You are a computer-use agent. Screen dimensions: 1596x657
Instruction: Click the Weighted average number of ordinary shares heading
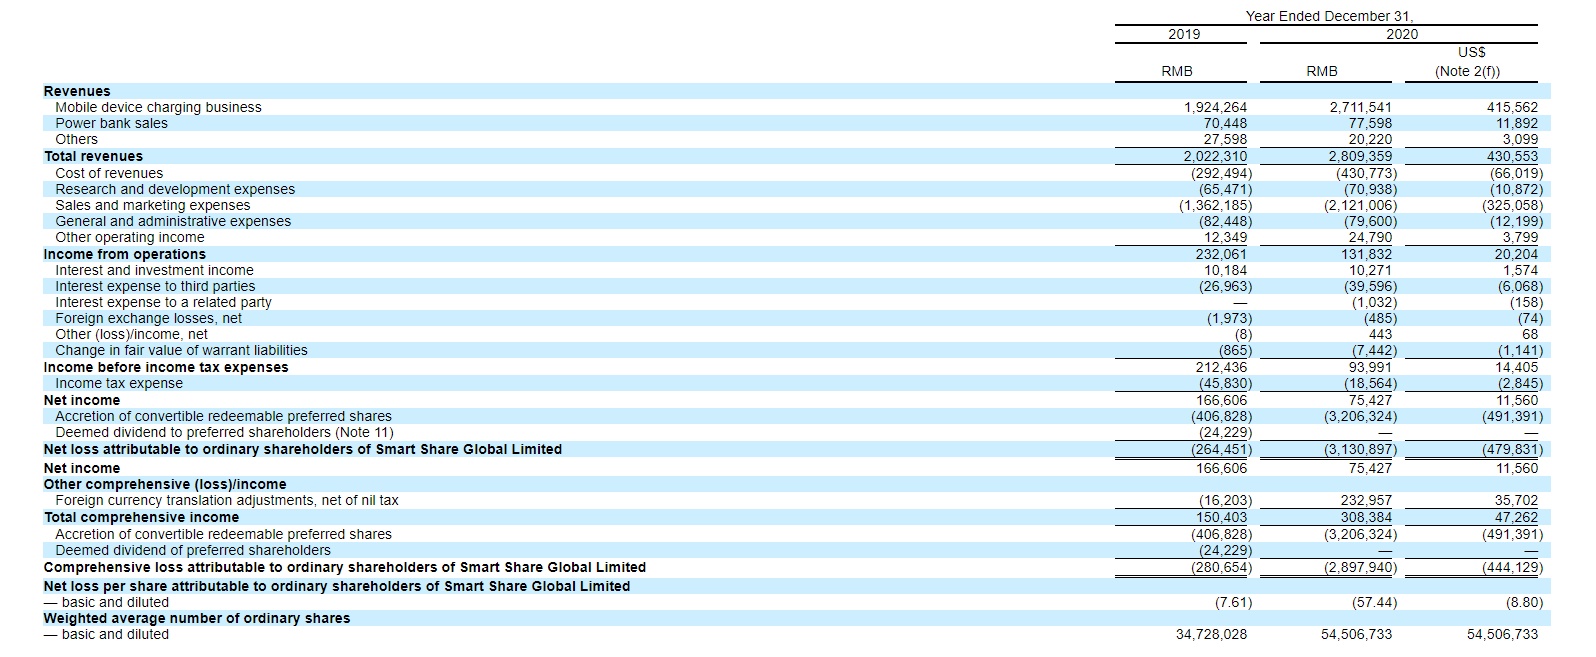(197, 618)
